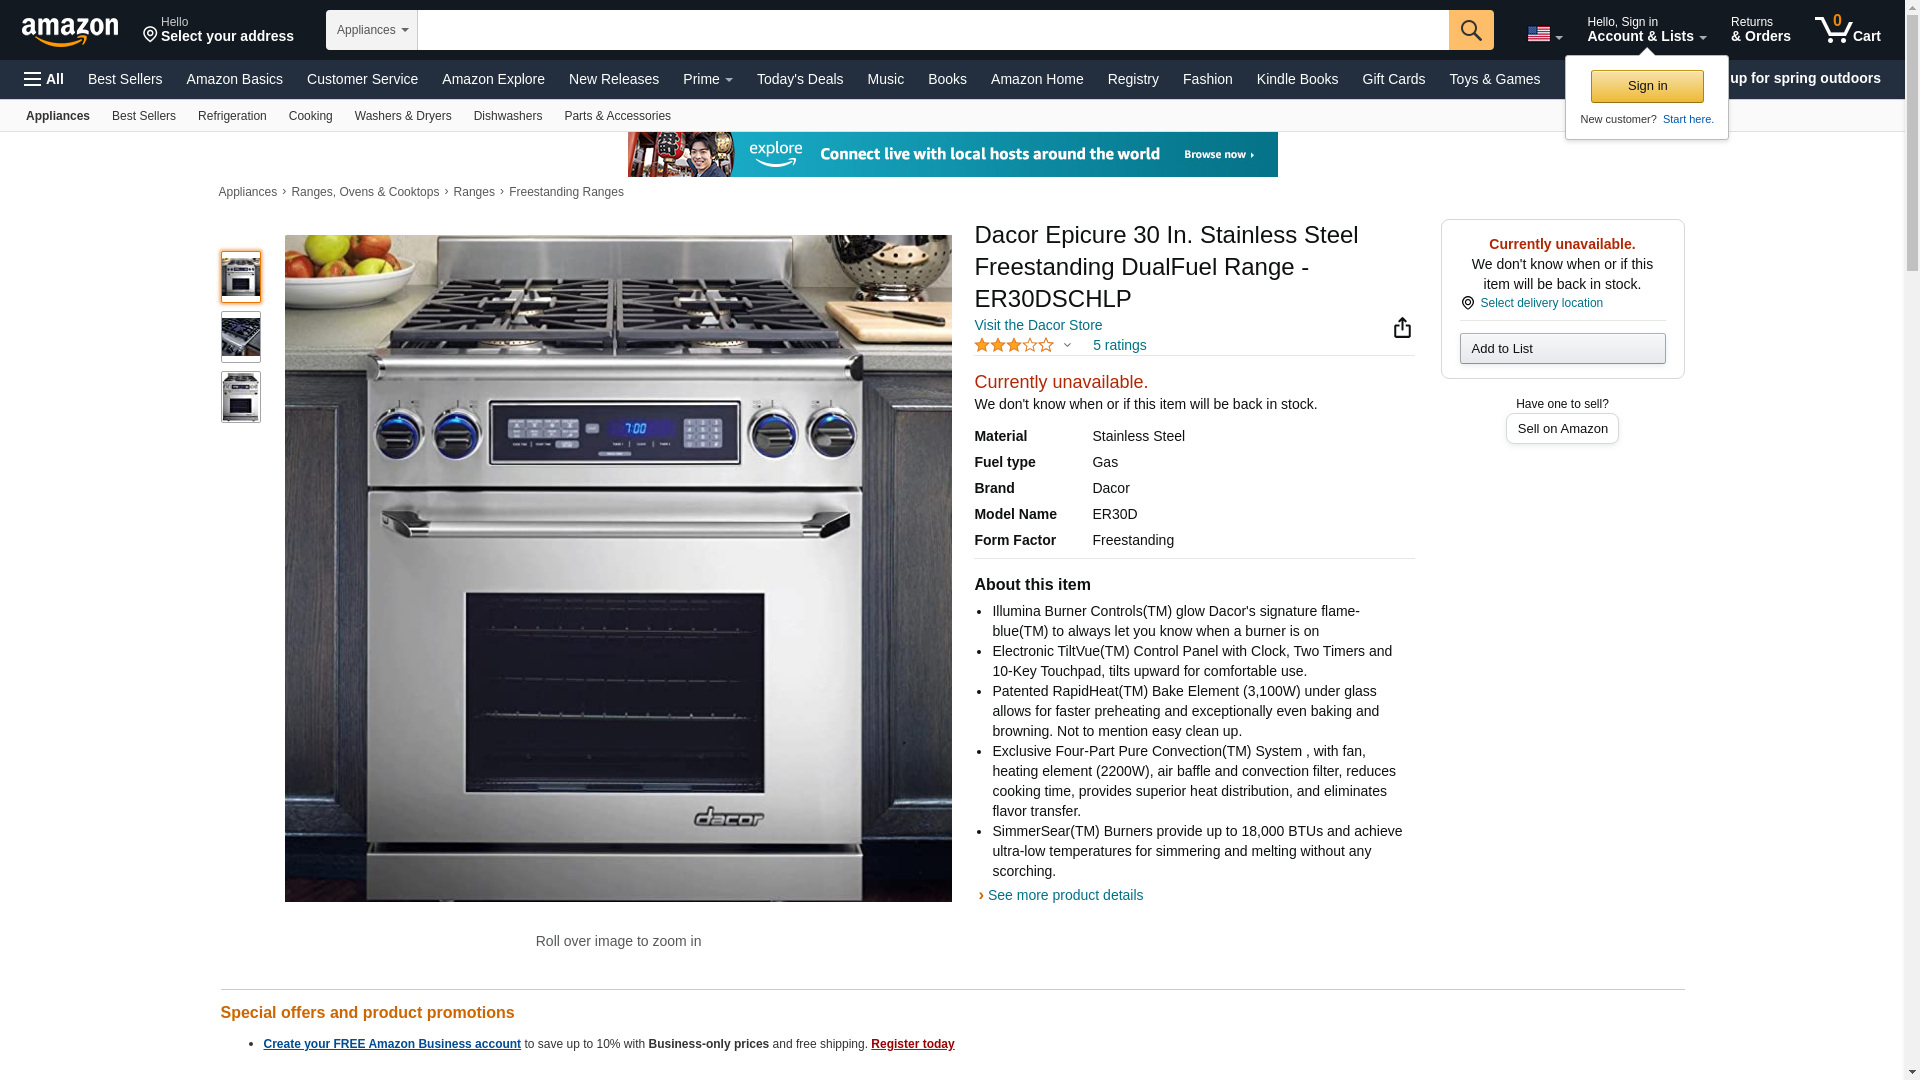Expand the Appliances search category dropdown

[x=372, y=30]
